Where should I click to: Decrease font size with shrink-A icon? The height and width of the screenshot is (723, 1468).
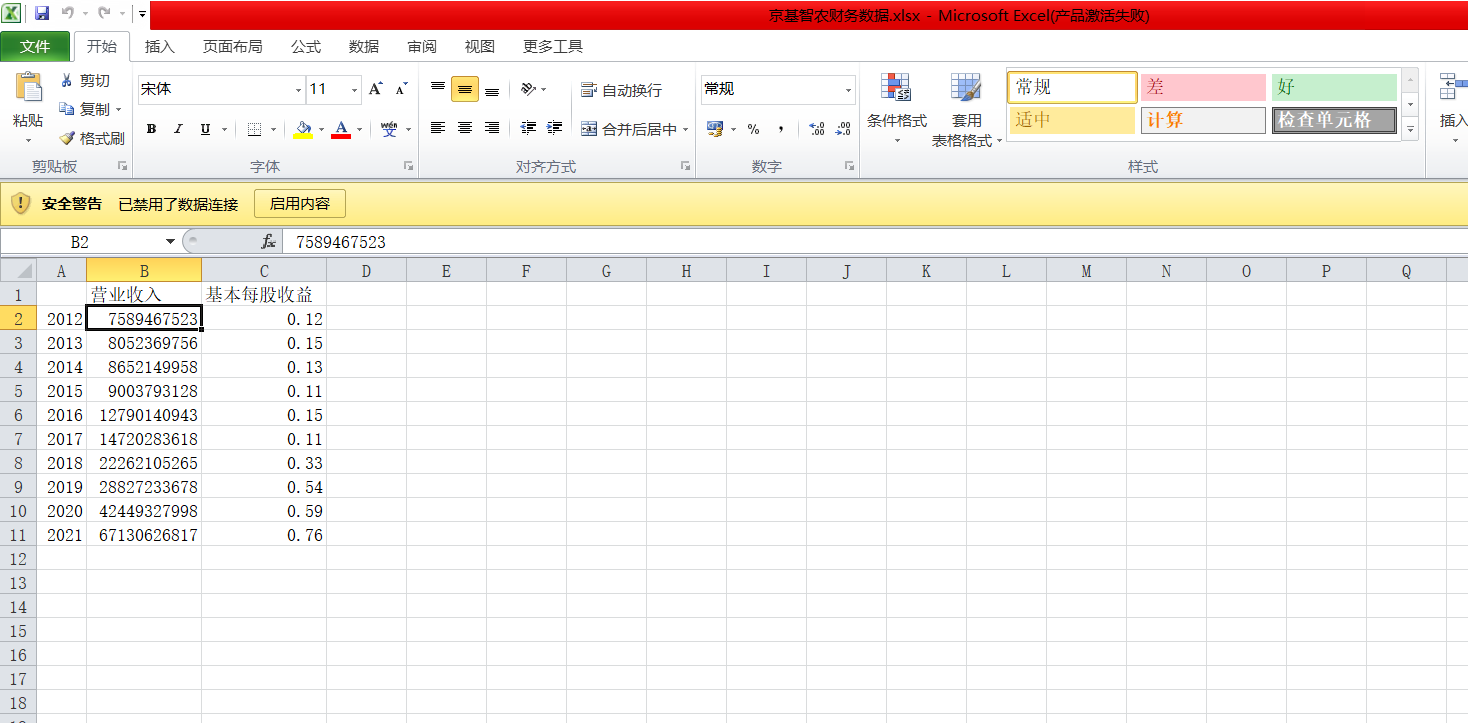pyautogui.click(x=401, y=89)
